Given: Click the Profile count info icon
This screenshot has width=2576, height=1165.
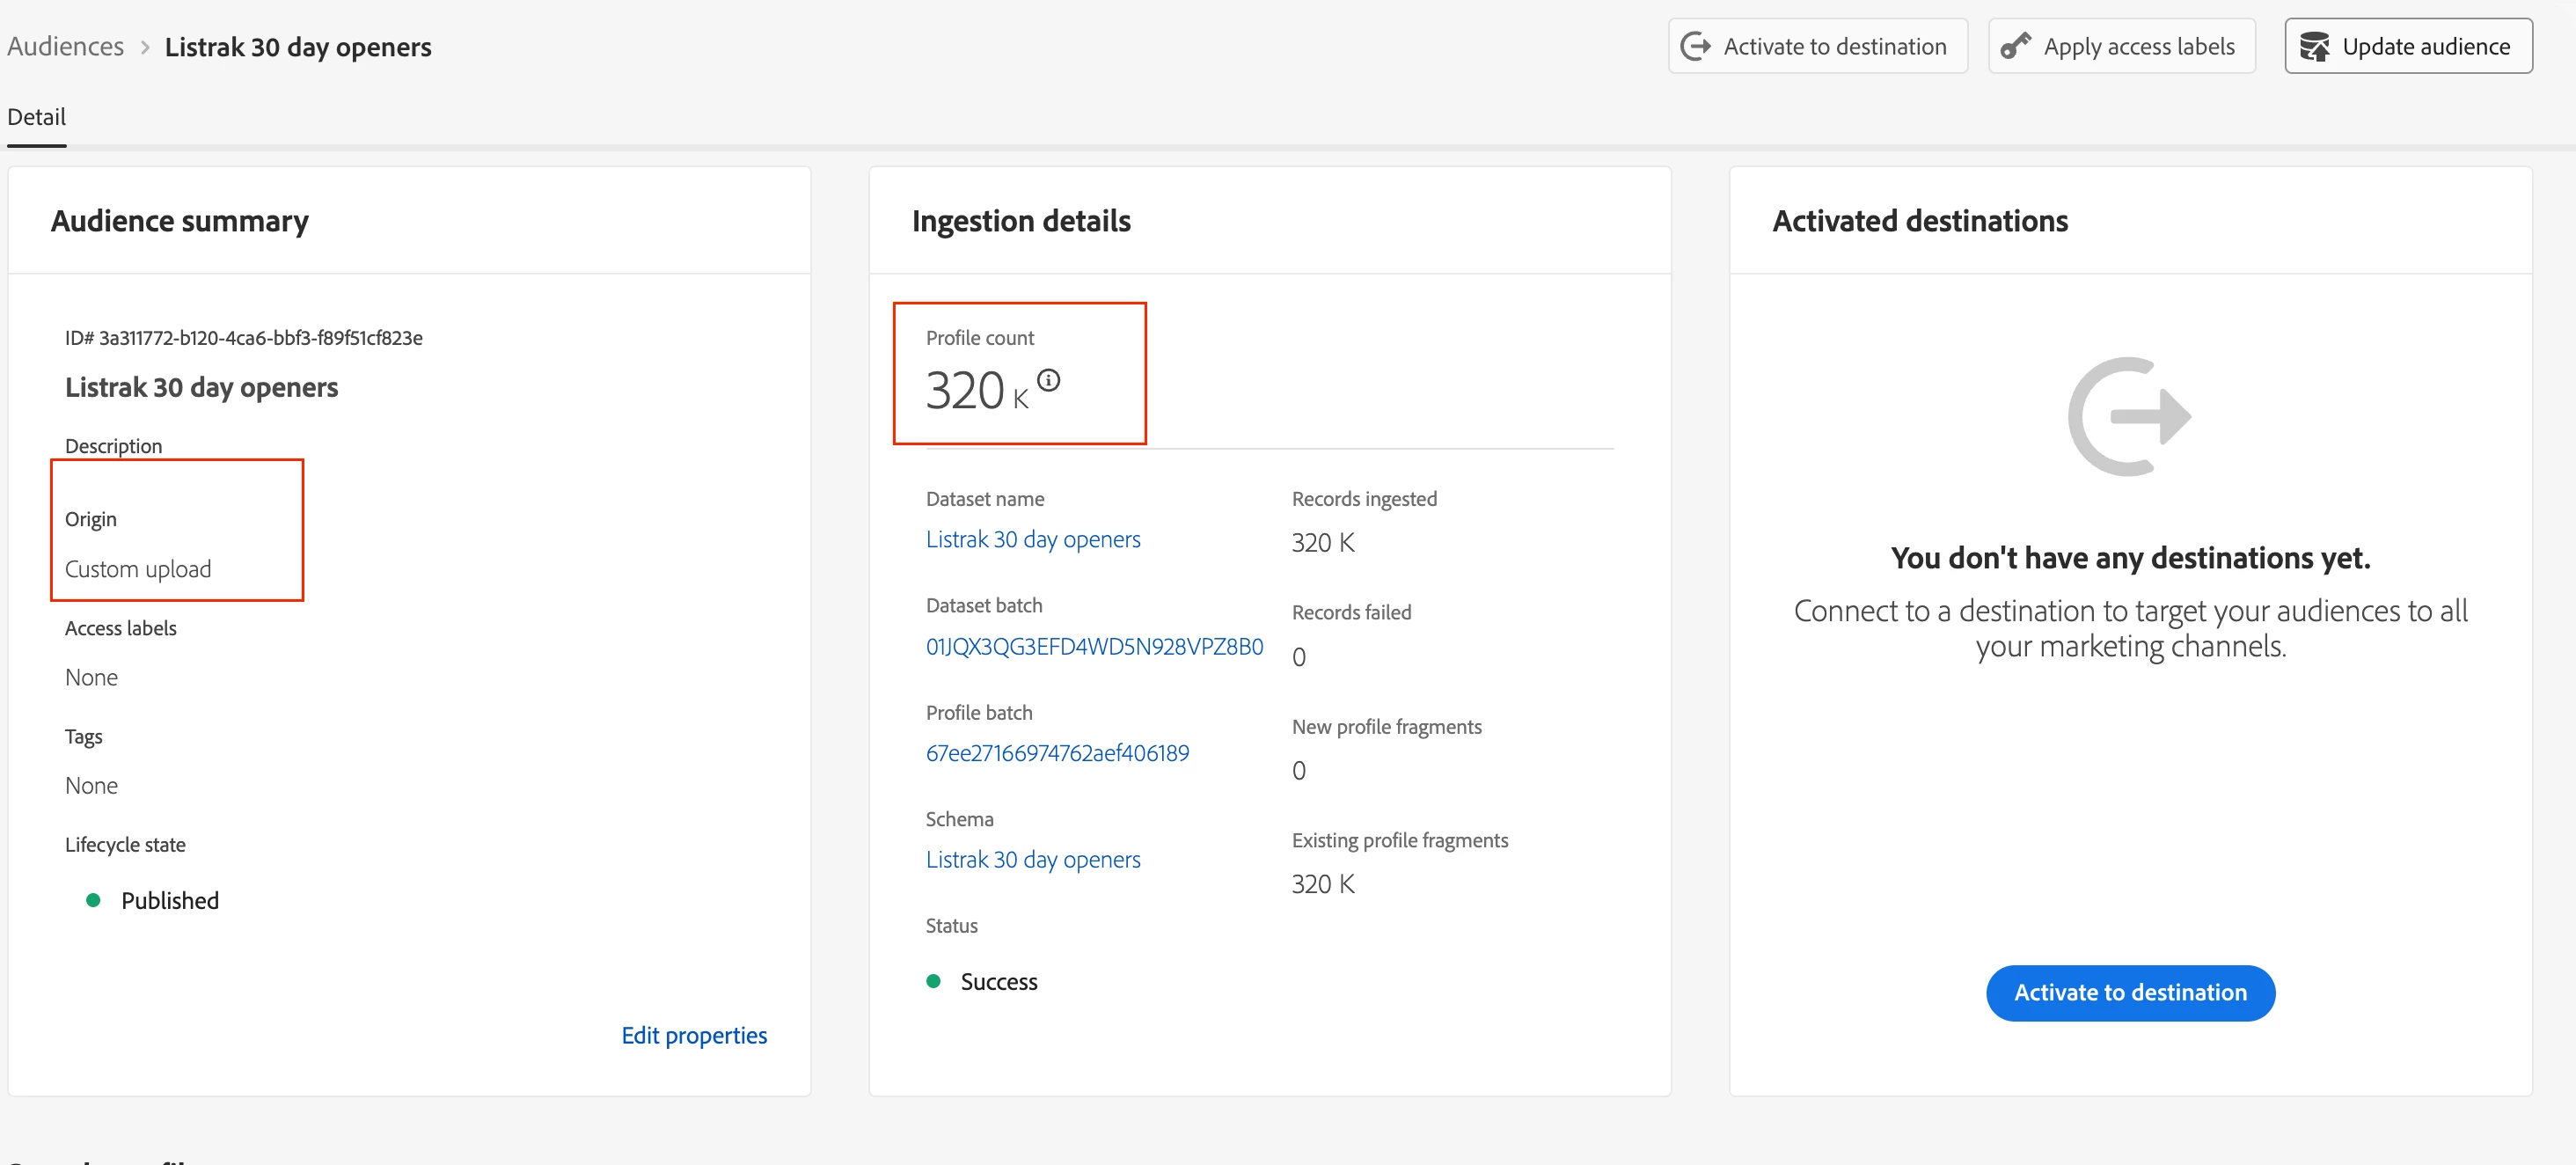Looking at the screenshot, I should click(x=1048, y=380).
